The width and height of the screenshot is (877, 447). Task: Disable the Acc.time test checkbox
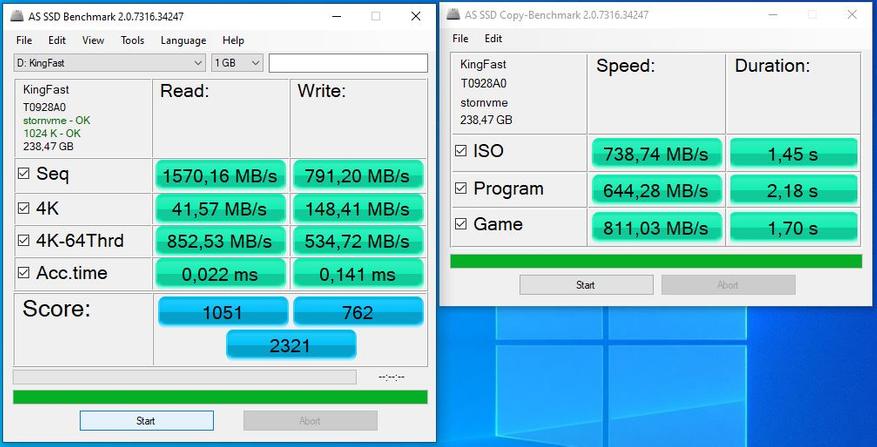pyautogui.click(x=24, y=273)
